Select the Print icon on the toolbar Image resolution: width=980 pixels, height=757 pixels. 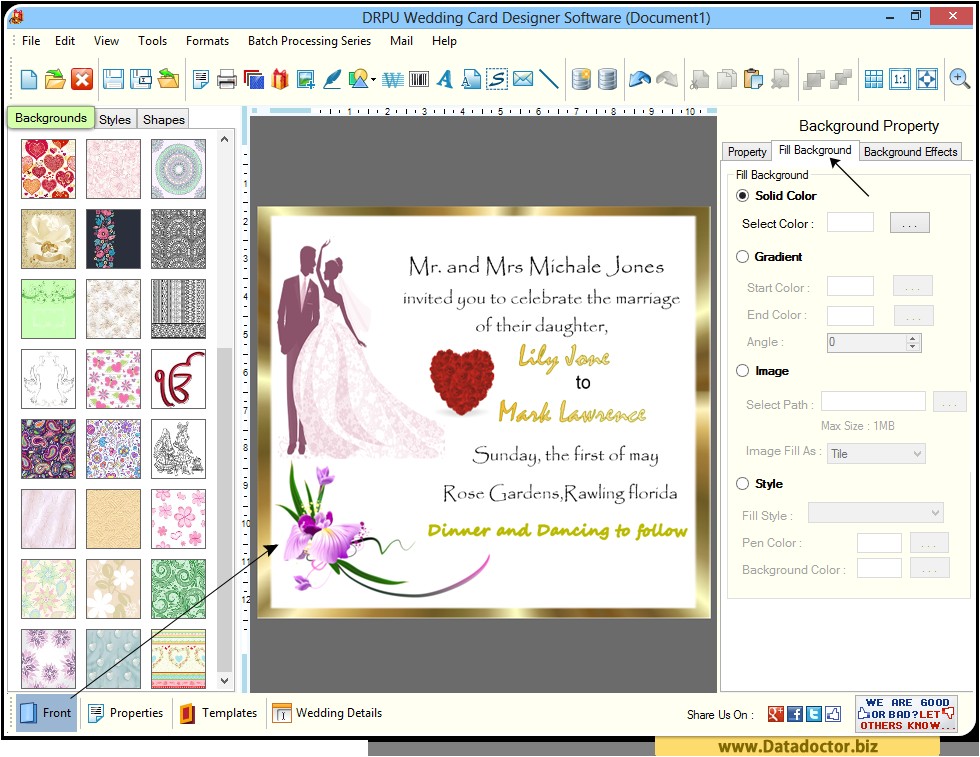pos(226,79)
